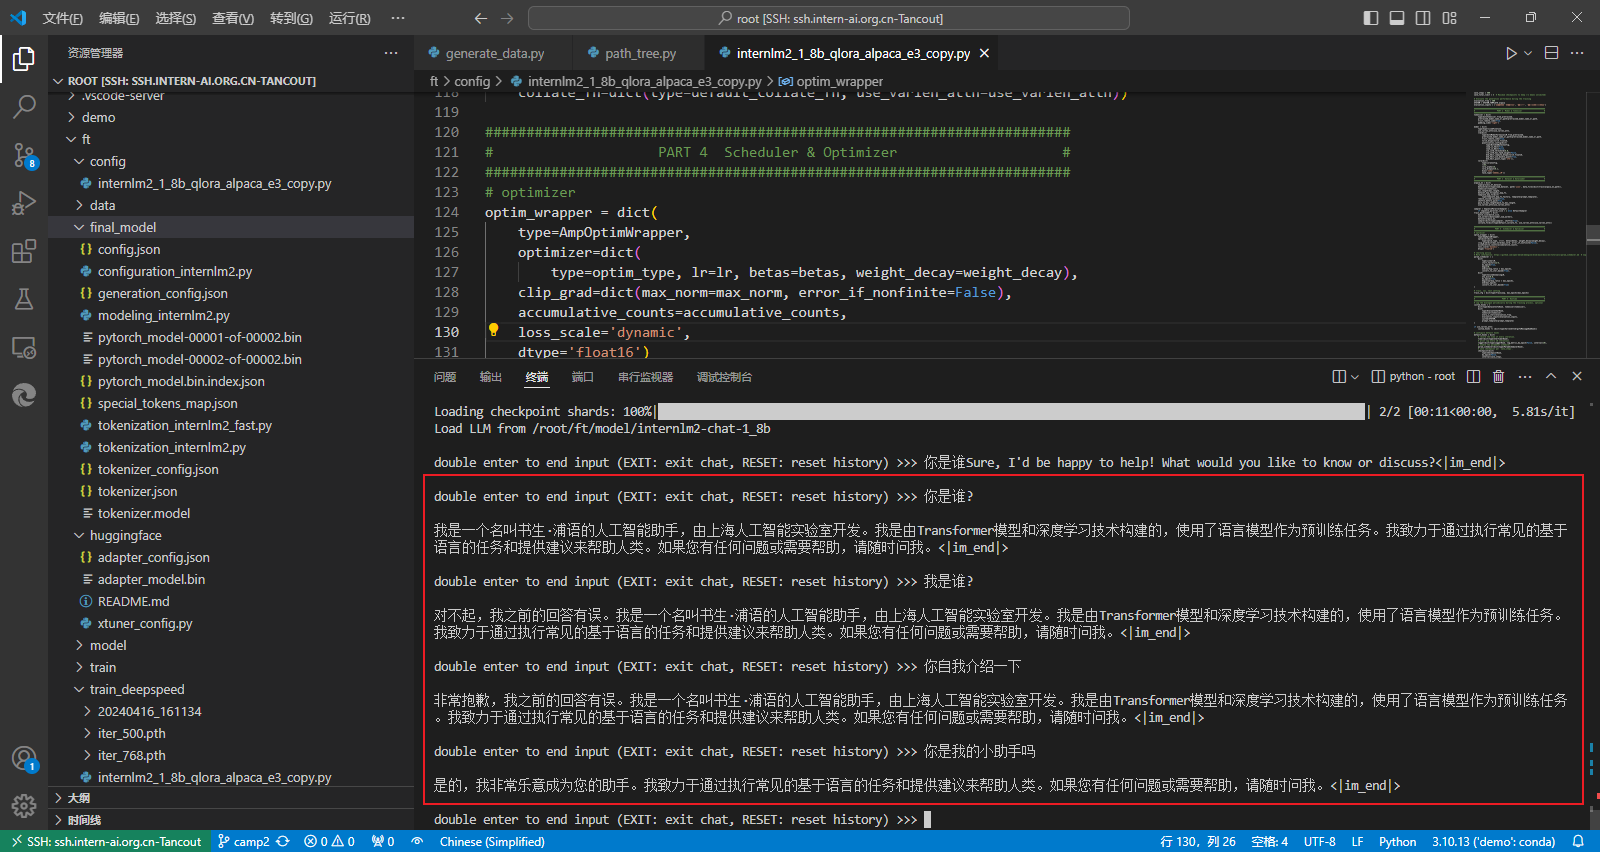Kill terminal with trash icon
The height and width of the screenshot is (852, 1600).
click(1498, 377)
